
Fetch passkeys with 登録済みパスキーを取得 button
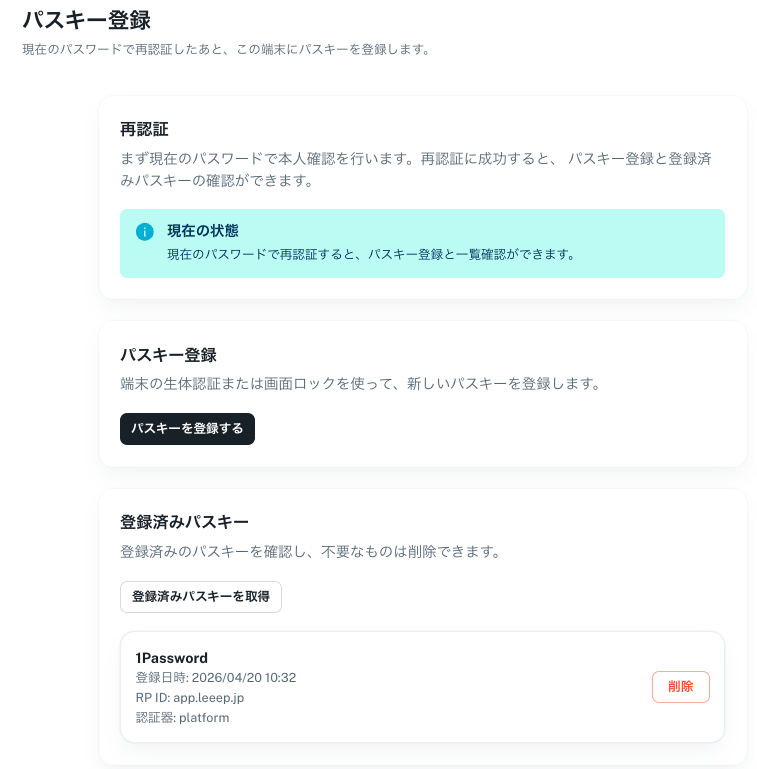point(201,596)
